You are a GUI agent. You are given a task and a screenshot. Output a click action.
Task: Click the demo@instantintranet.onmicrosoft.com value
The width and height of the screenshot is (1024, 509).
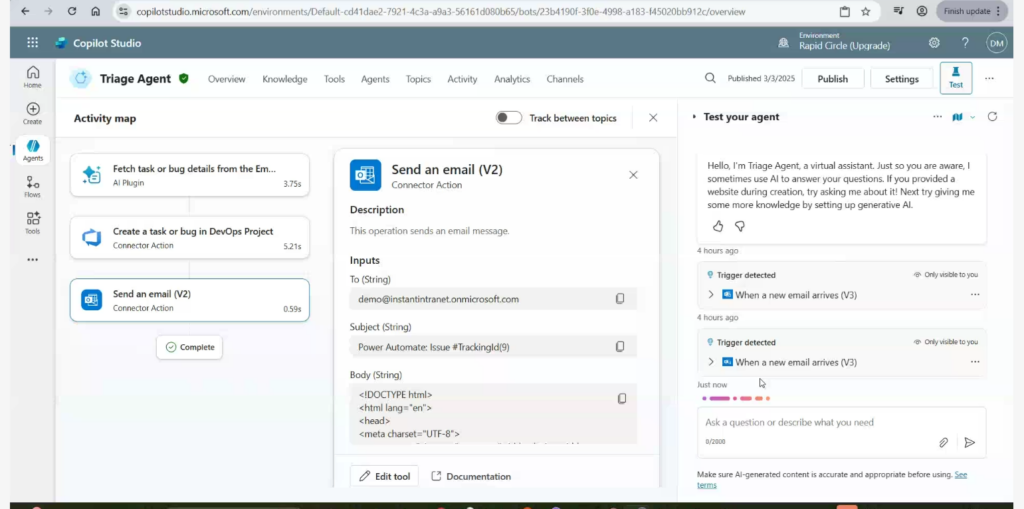pyautogui.click(x=438, y=299)
